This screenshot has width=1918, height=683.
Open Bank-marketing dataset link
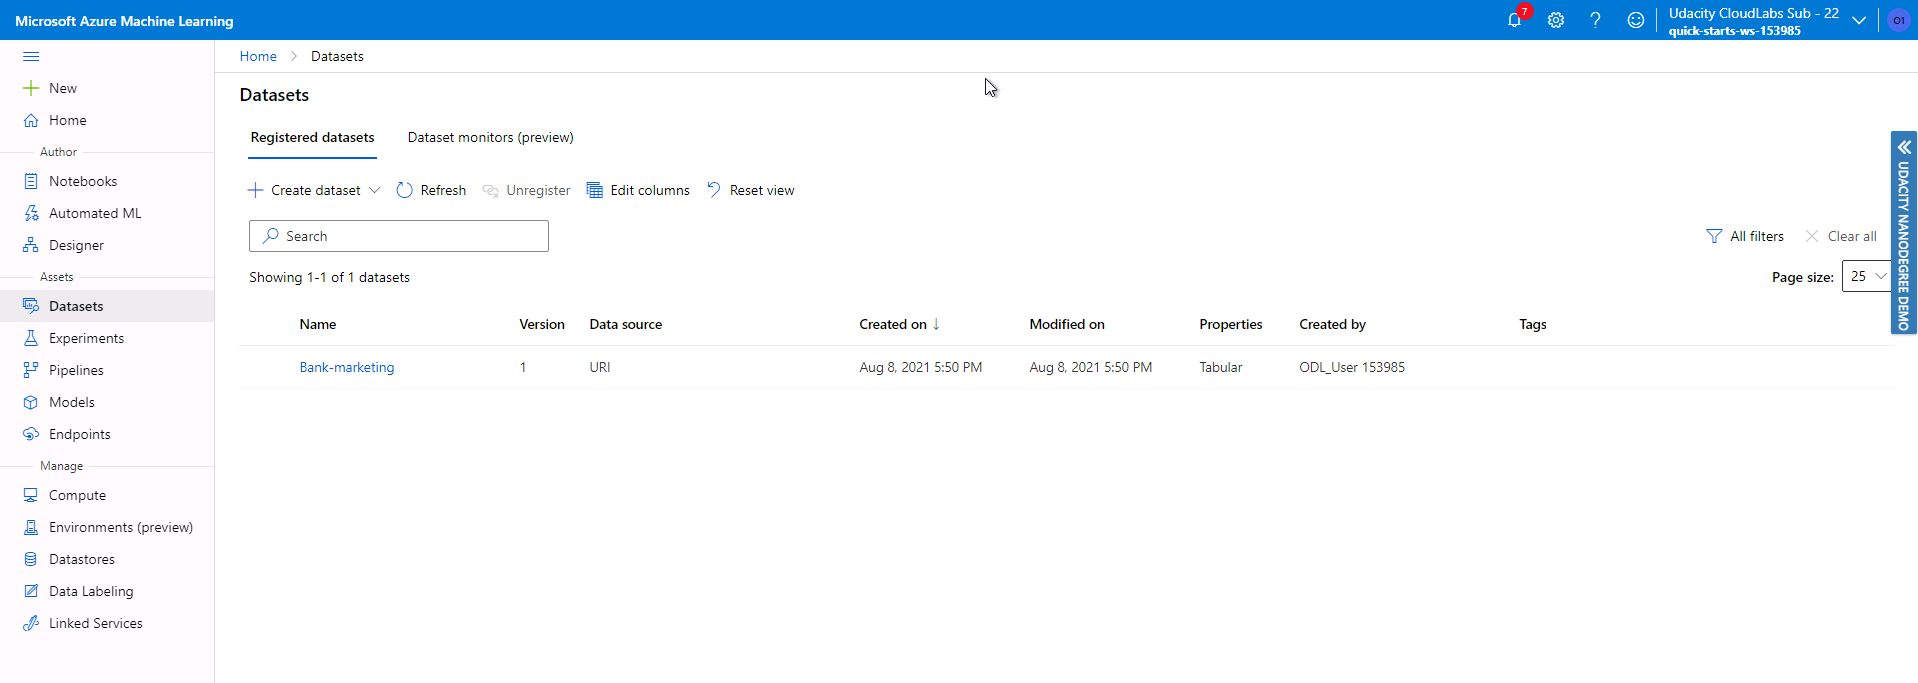tap(347, 367)
